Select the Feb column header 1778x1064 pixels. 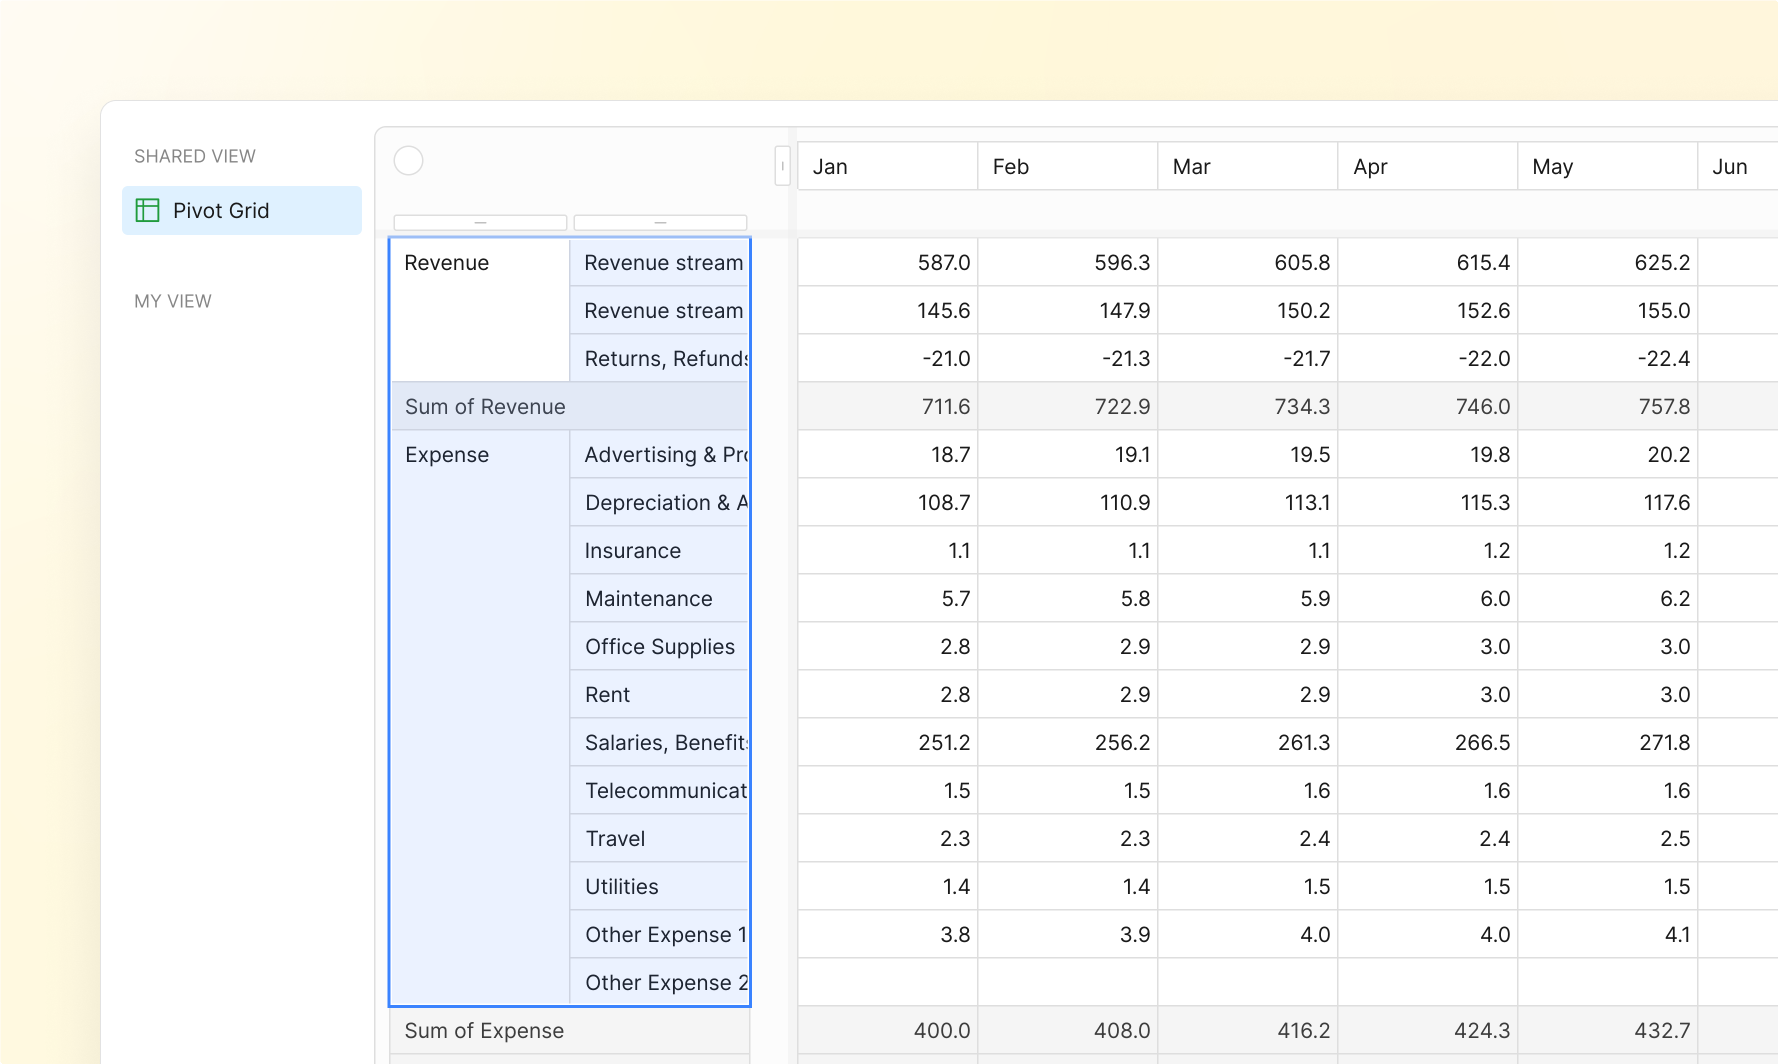pyautogui.click(x=1067, y=166)
